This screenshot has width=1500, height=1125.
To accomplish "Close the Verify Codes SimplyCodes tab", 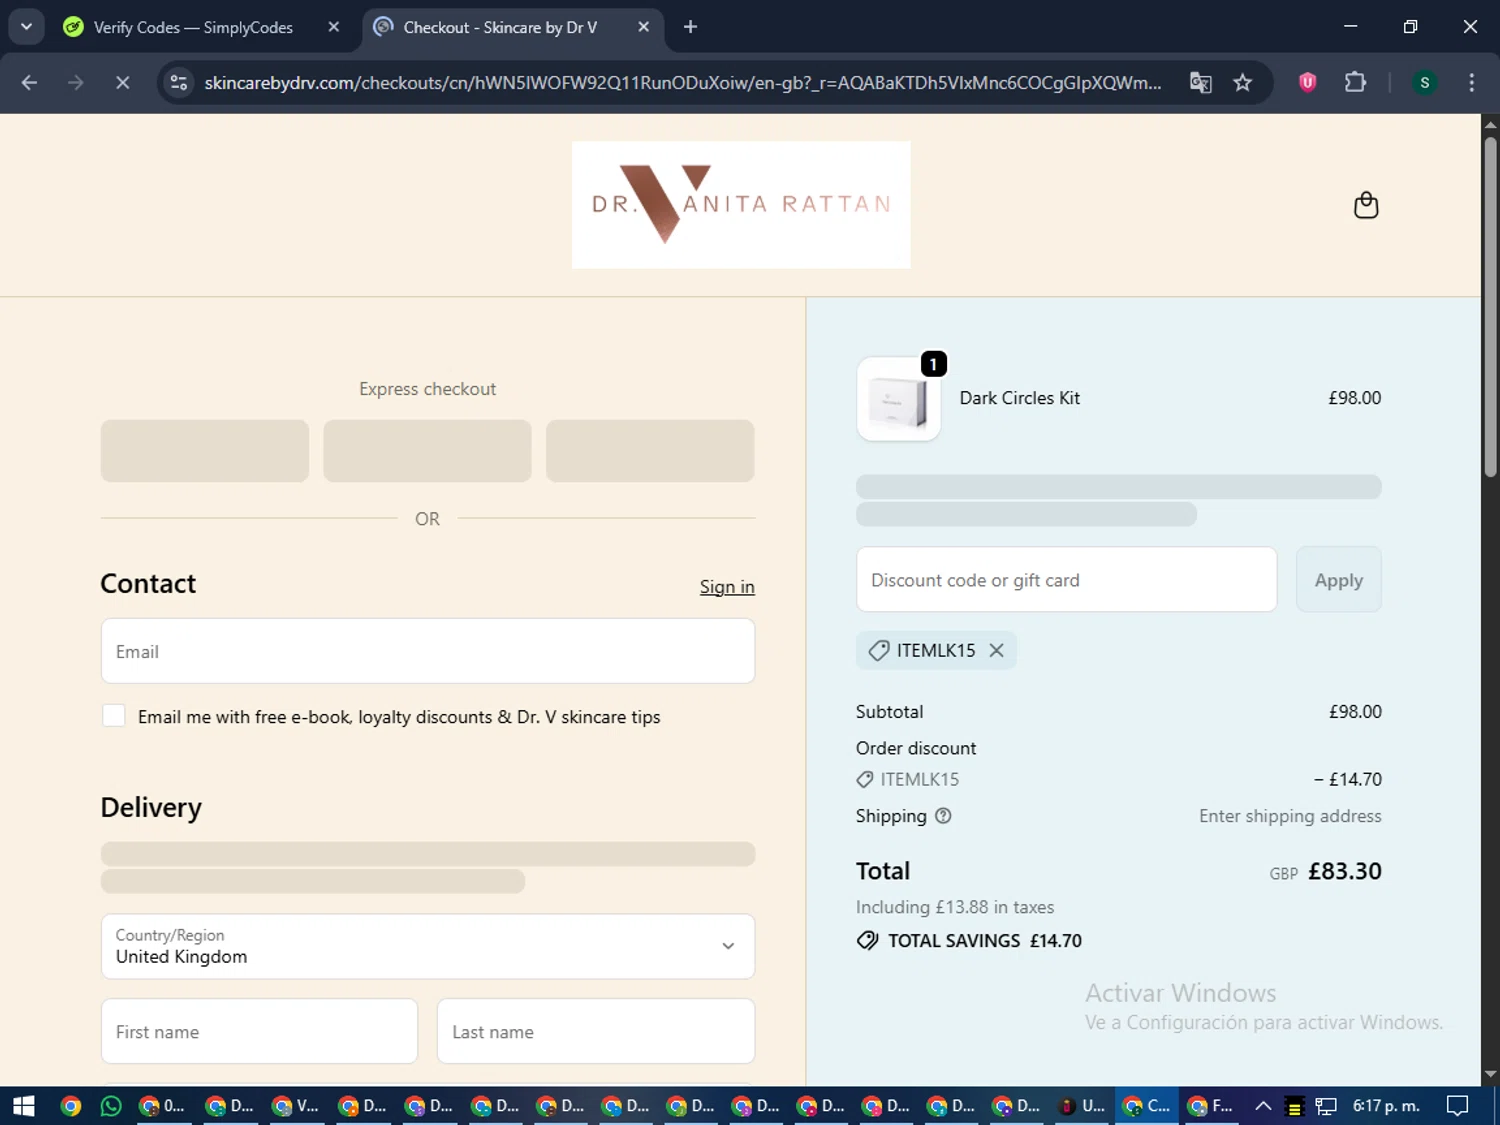I will [334, 27].
